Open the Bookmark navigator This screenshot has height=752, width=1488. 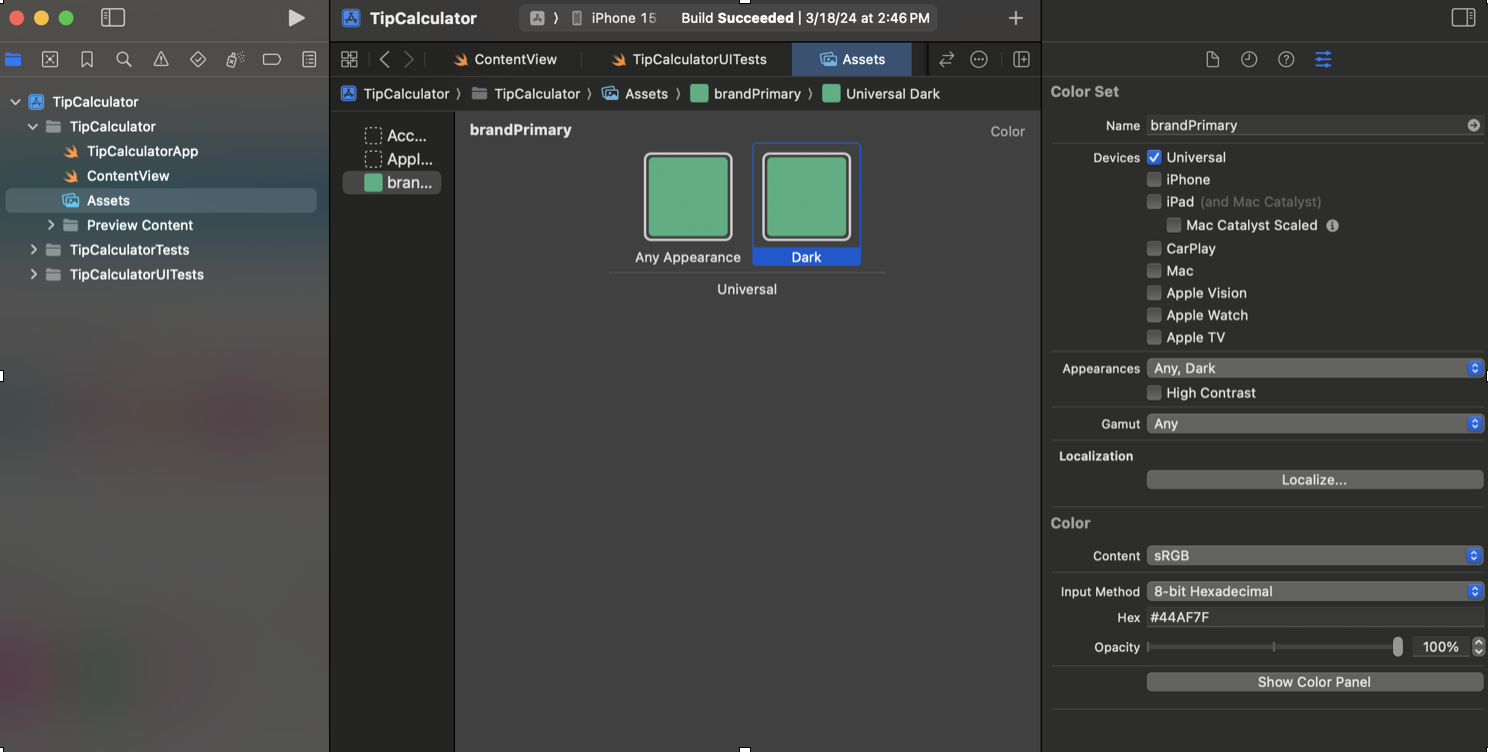click(87, 60)
